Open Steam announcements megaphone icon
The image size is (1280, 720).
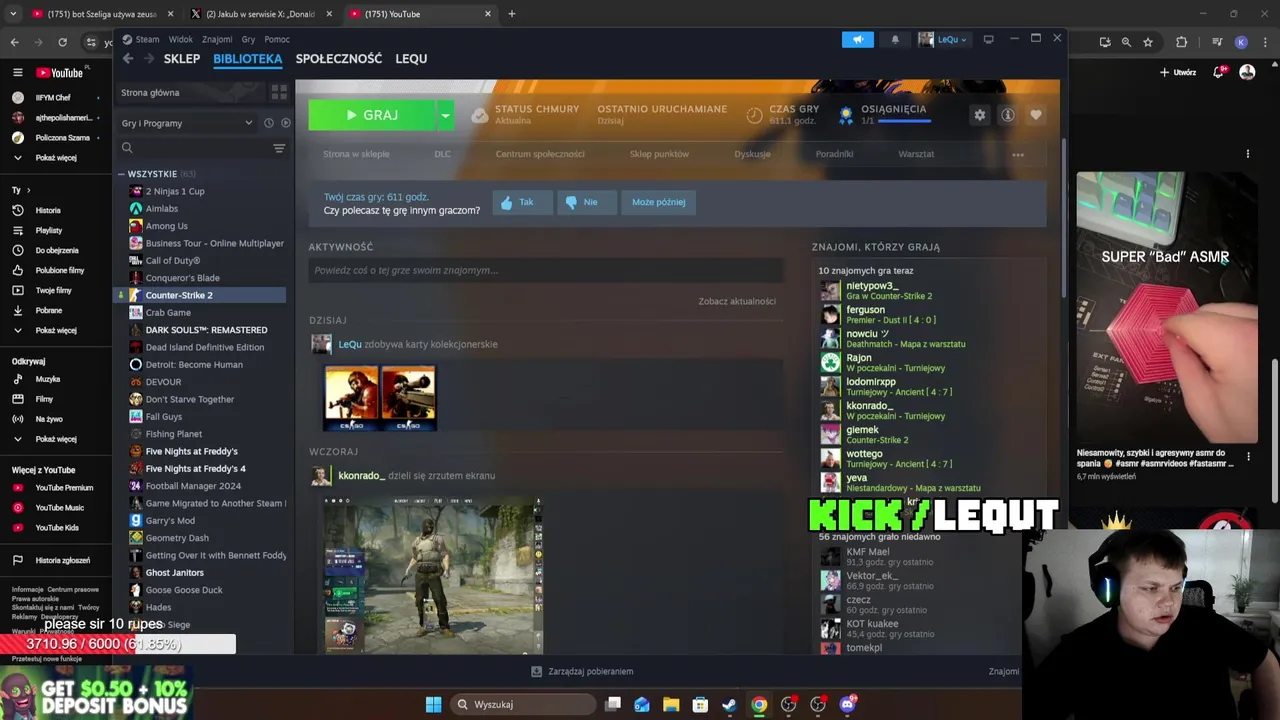tap(857, 39)
